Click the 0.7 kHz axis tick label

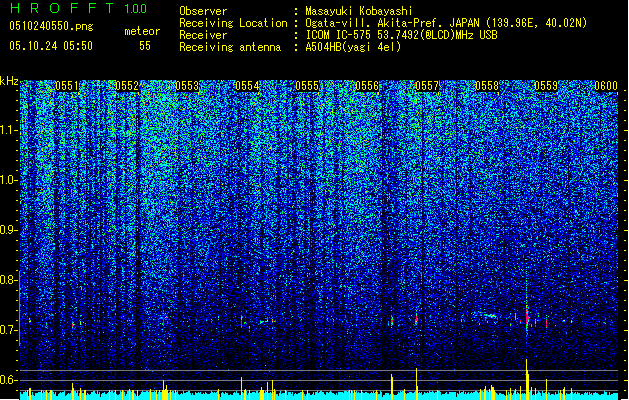tap(8, 330)
